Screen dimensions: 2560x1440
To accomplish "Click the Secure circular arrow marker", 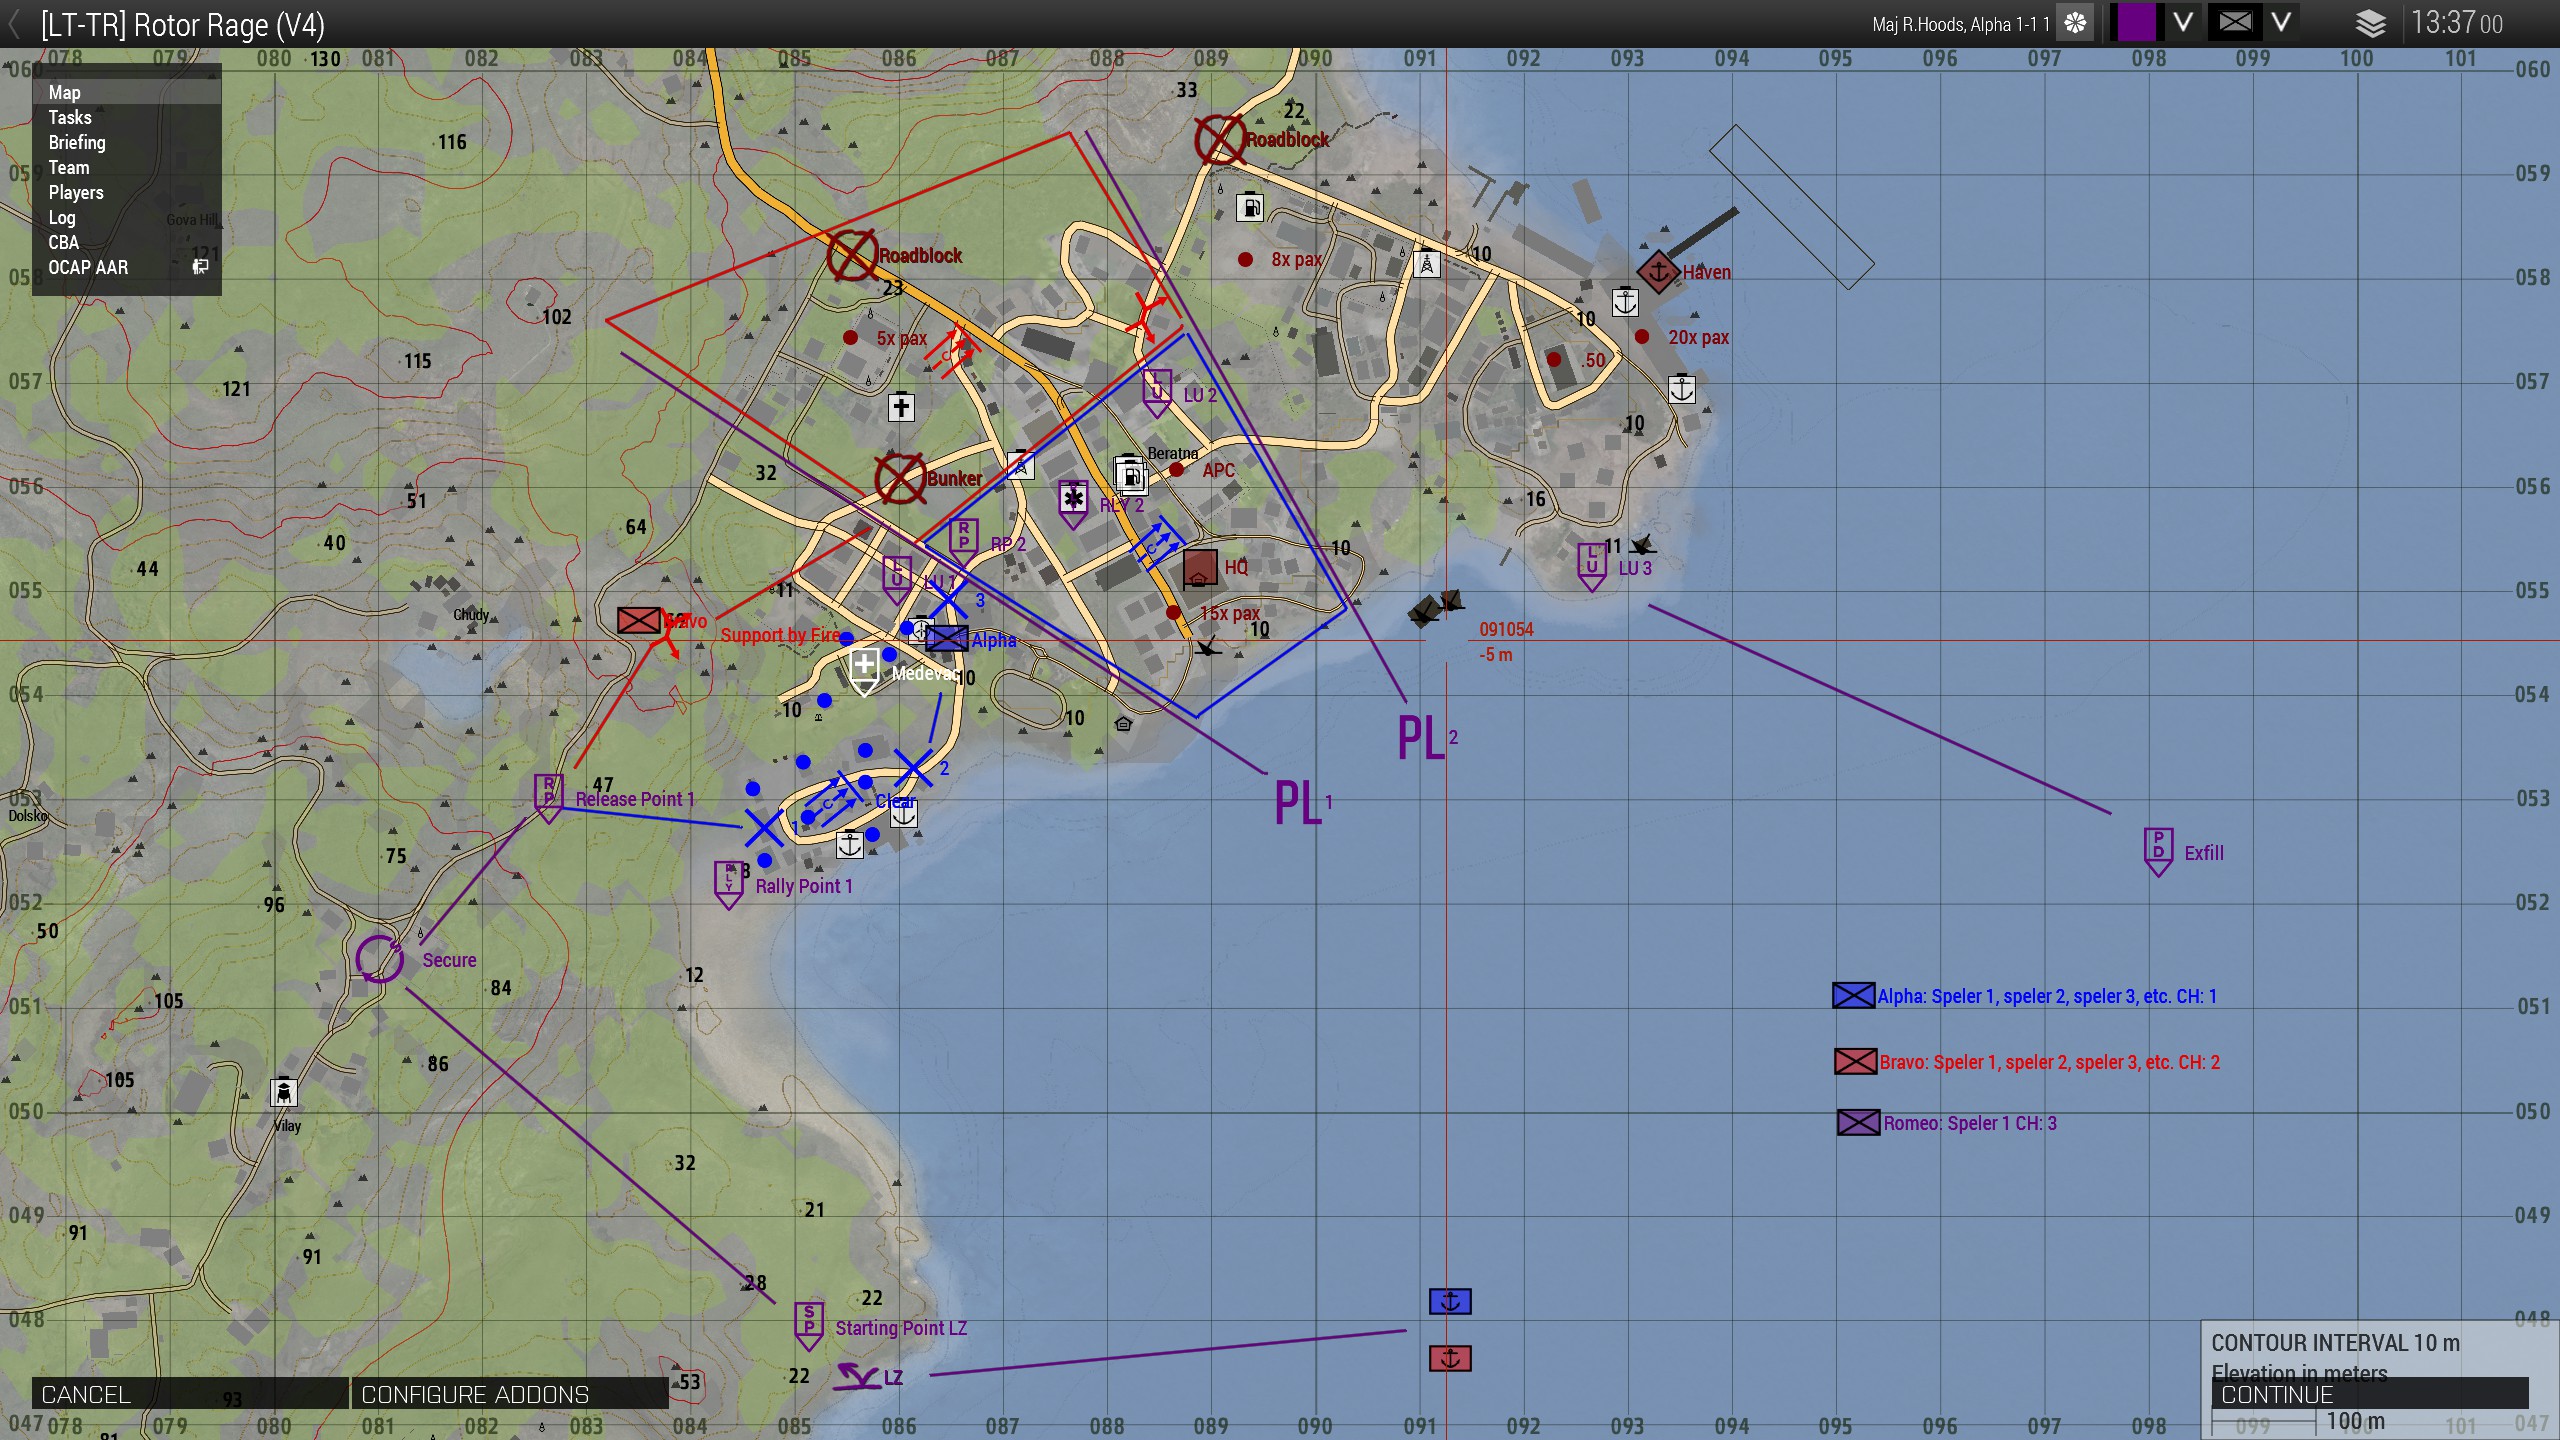I will (x=379, y=958).
